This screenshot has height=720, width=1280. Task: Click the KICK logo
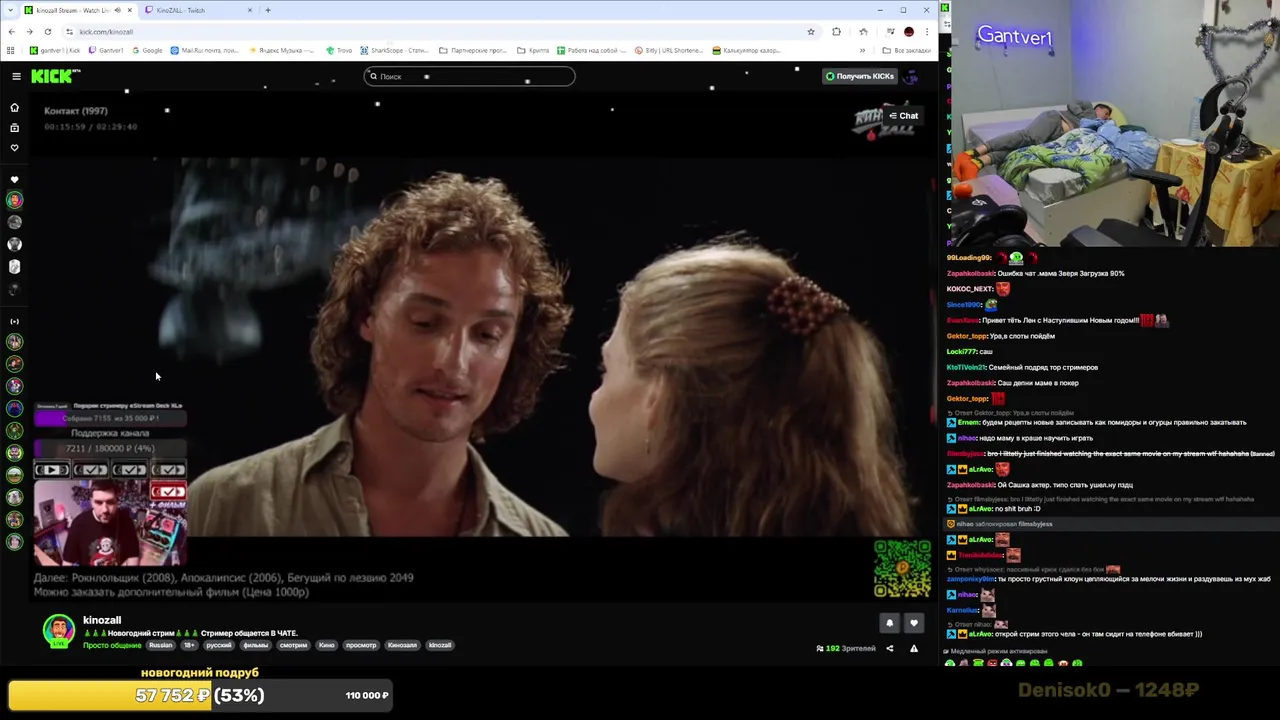54,76
